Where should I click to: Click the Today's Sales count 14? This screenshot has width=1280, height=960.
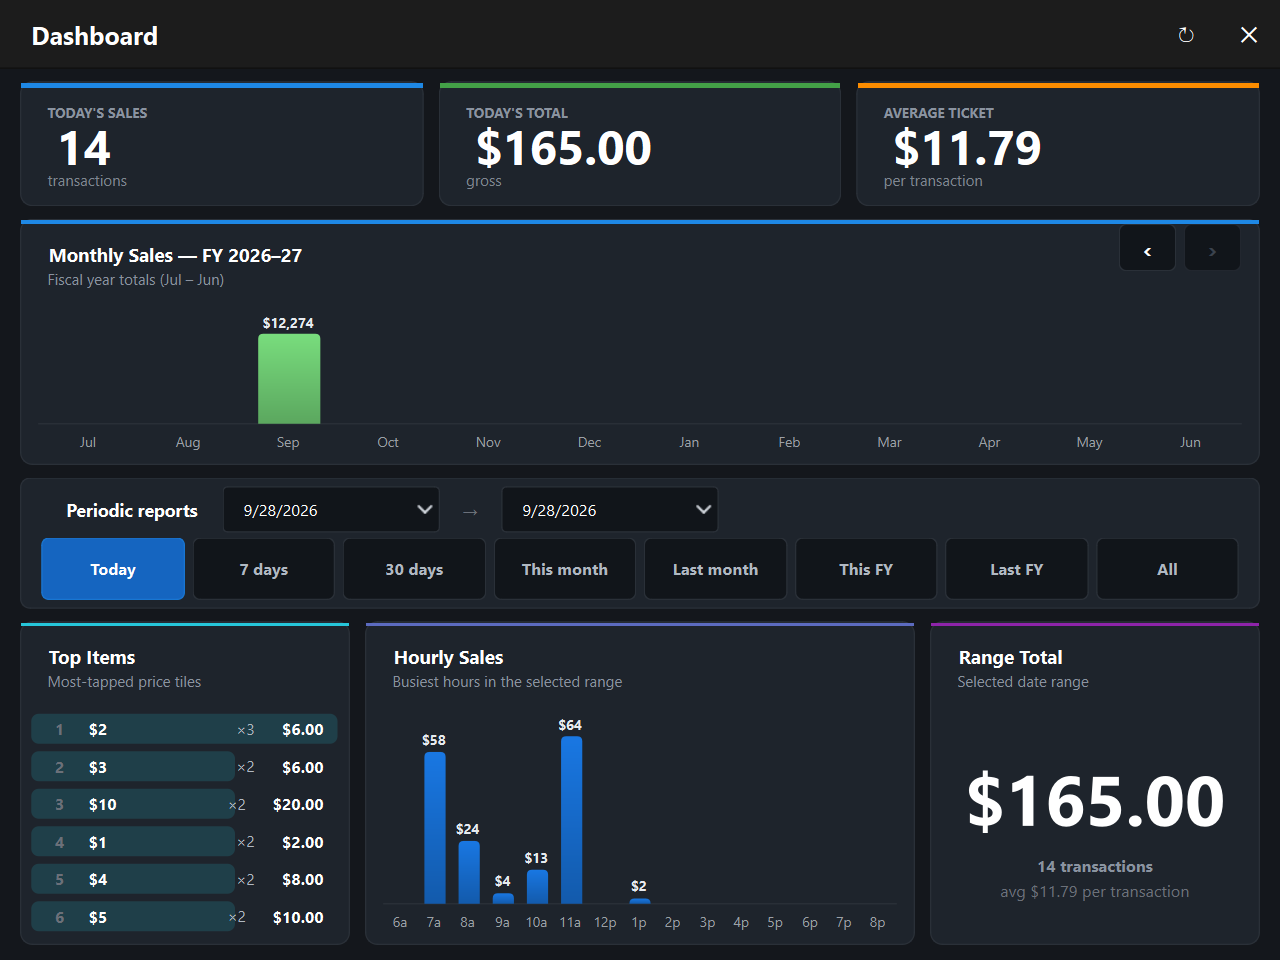[x=85, y=149]
